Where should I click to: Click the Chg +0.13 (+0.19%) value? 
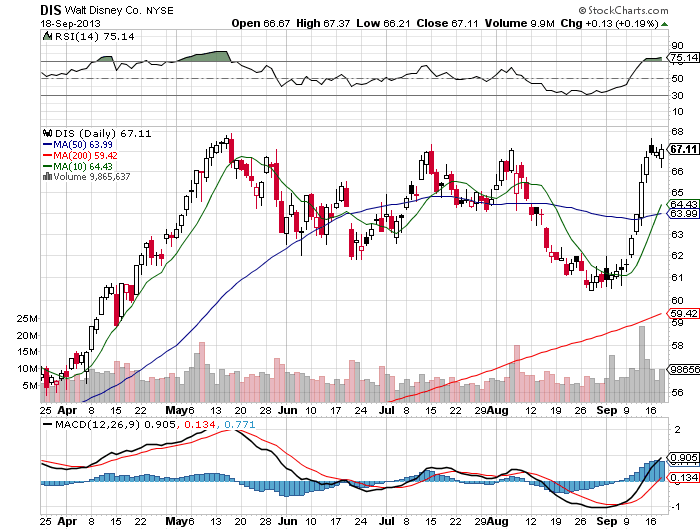[x=609, y=23]
